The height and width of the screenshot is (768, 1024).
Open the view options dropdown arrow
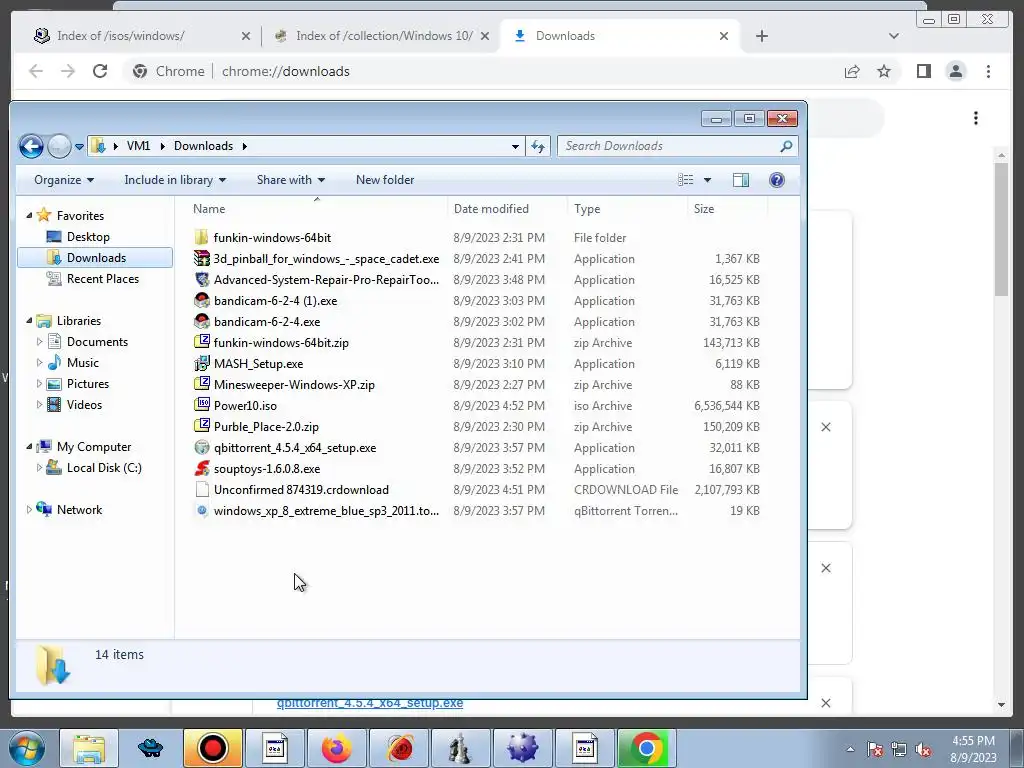[x=707, y=180]
